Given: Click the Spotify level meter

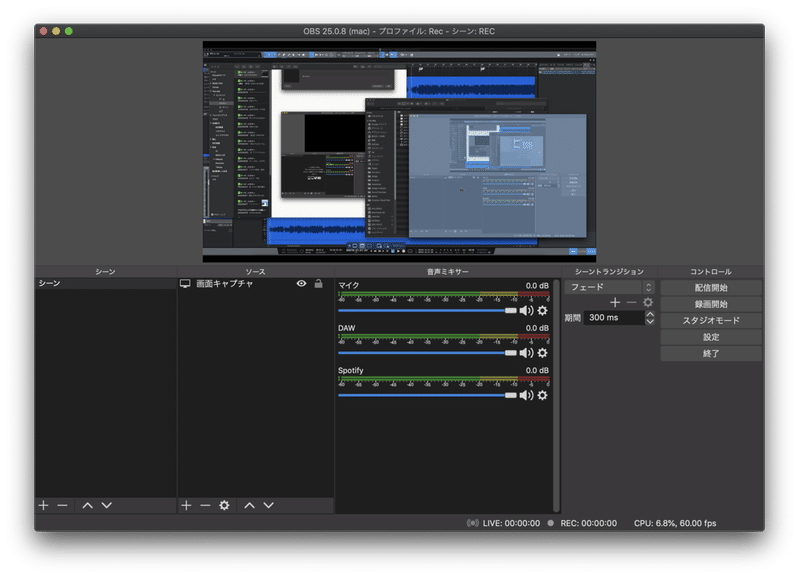Looking at the screenshot, I should point(444,381).
